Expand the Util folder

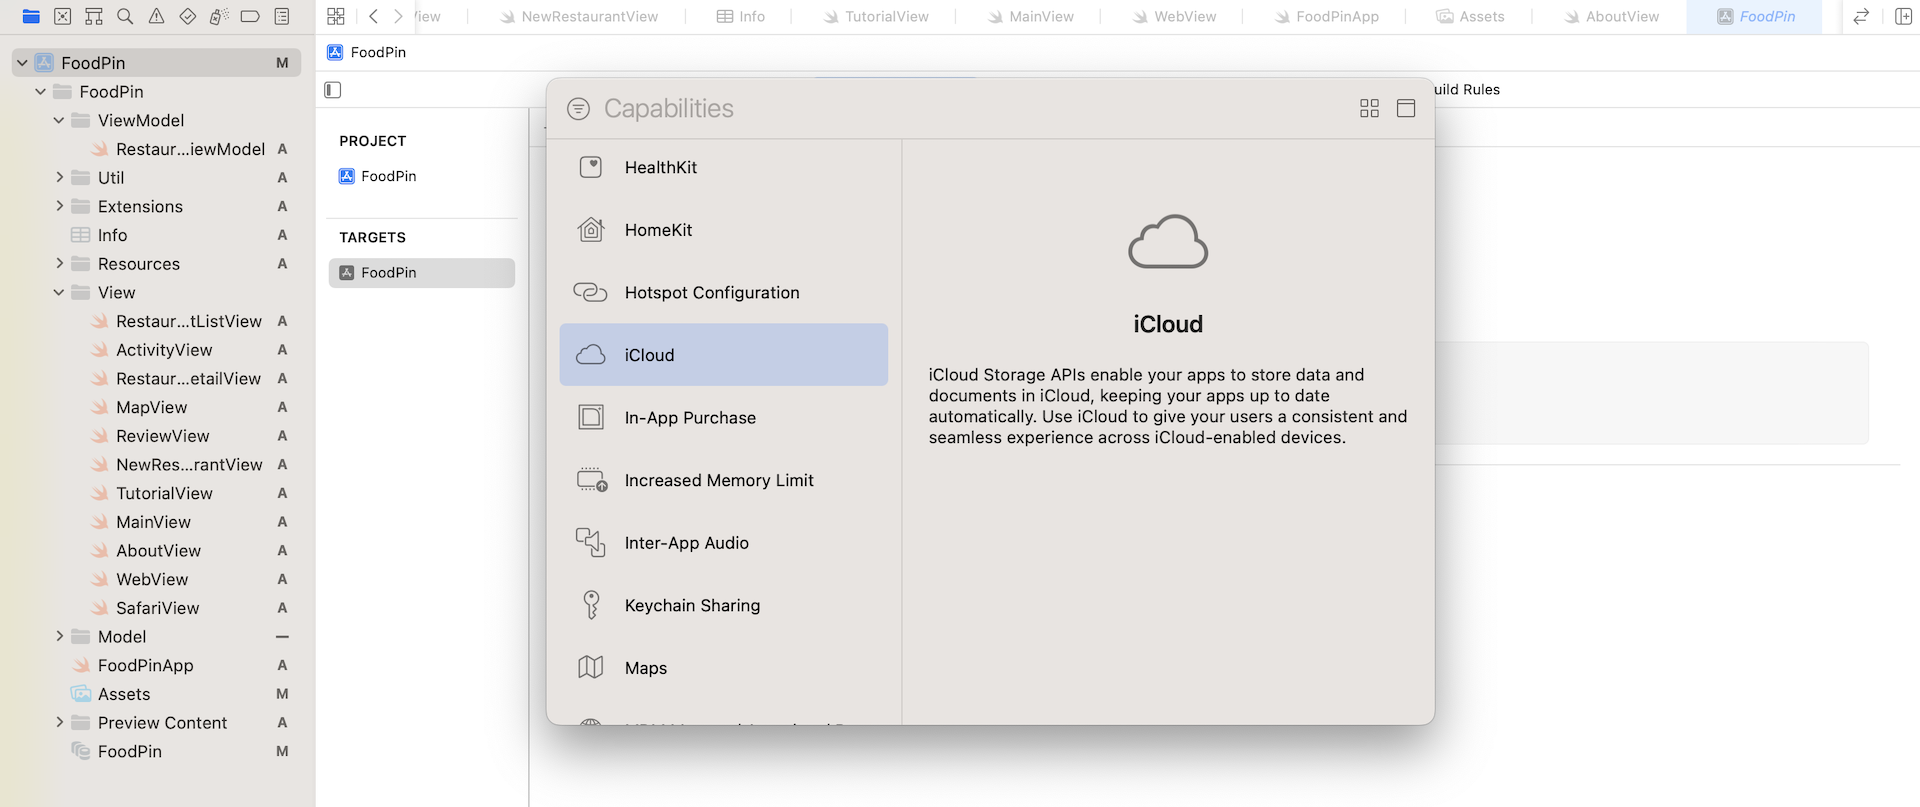pos(59,178)
